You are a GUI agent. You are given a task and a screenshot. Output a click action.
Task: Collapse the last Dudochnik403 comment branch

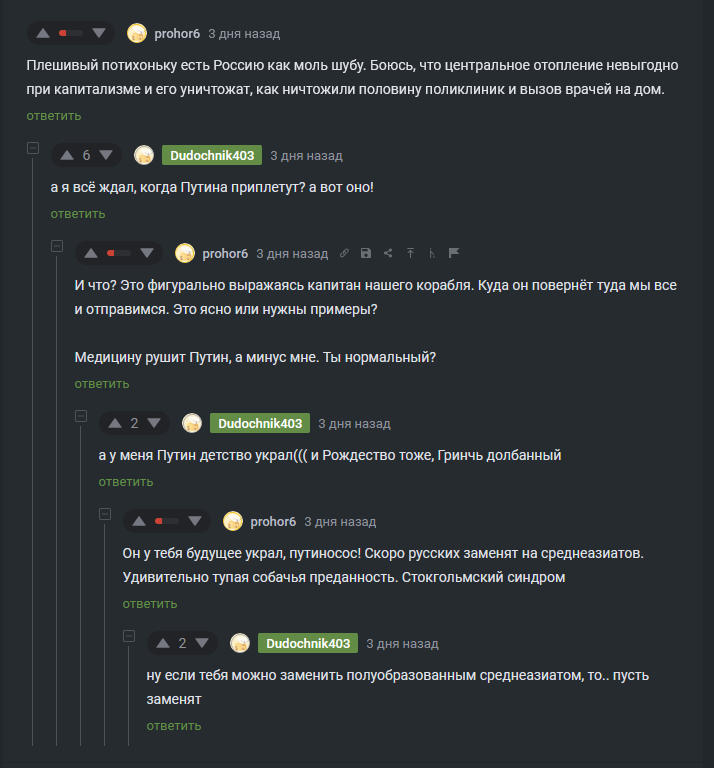coord(128,636)
